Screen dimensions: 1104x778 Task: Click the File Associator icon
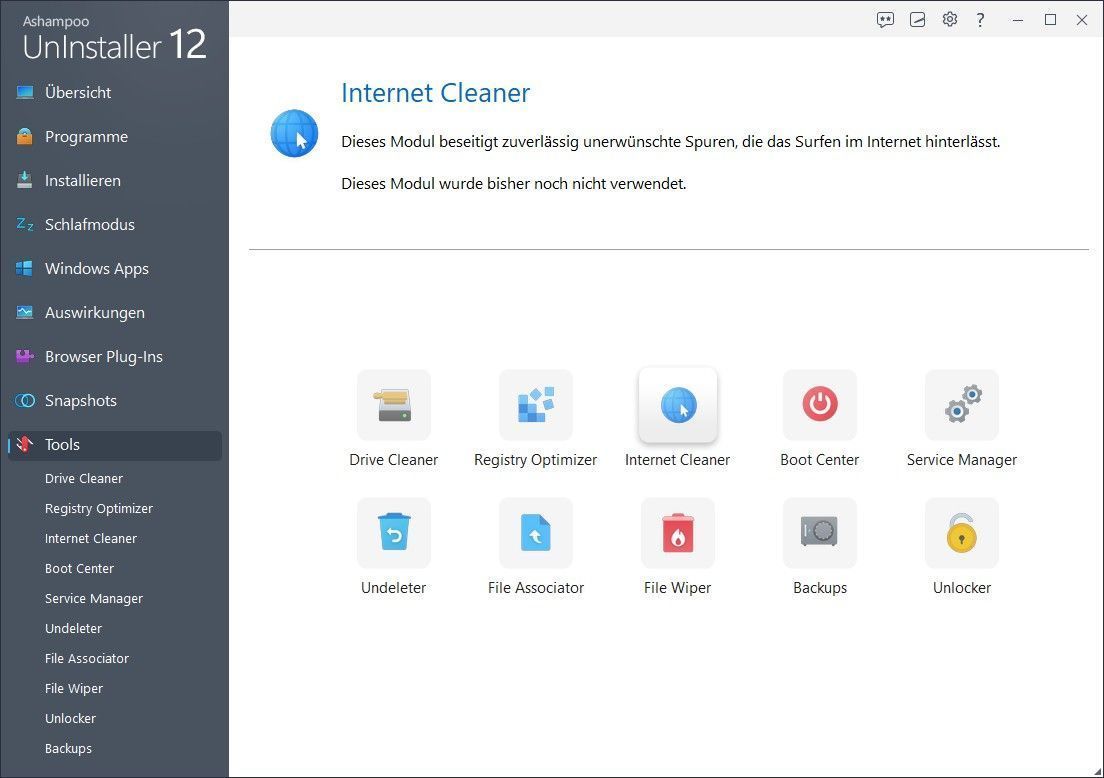[x=535, y=533]
